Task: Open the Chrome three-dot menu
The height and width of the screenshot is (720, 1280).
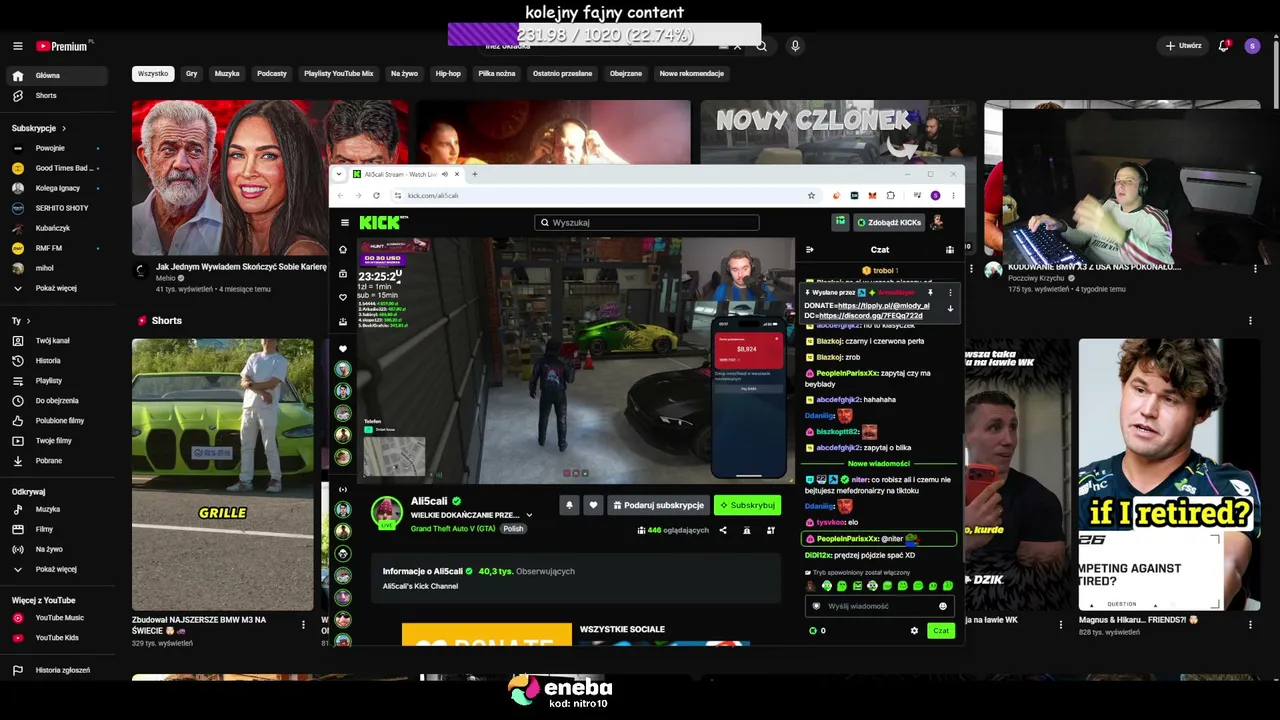Action: (x=953, y=196)
